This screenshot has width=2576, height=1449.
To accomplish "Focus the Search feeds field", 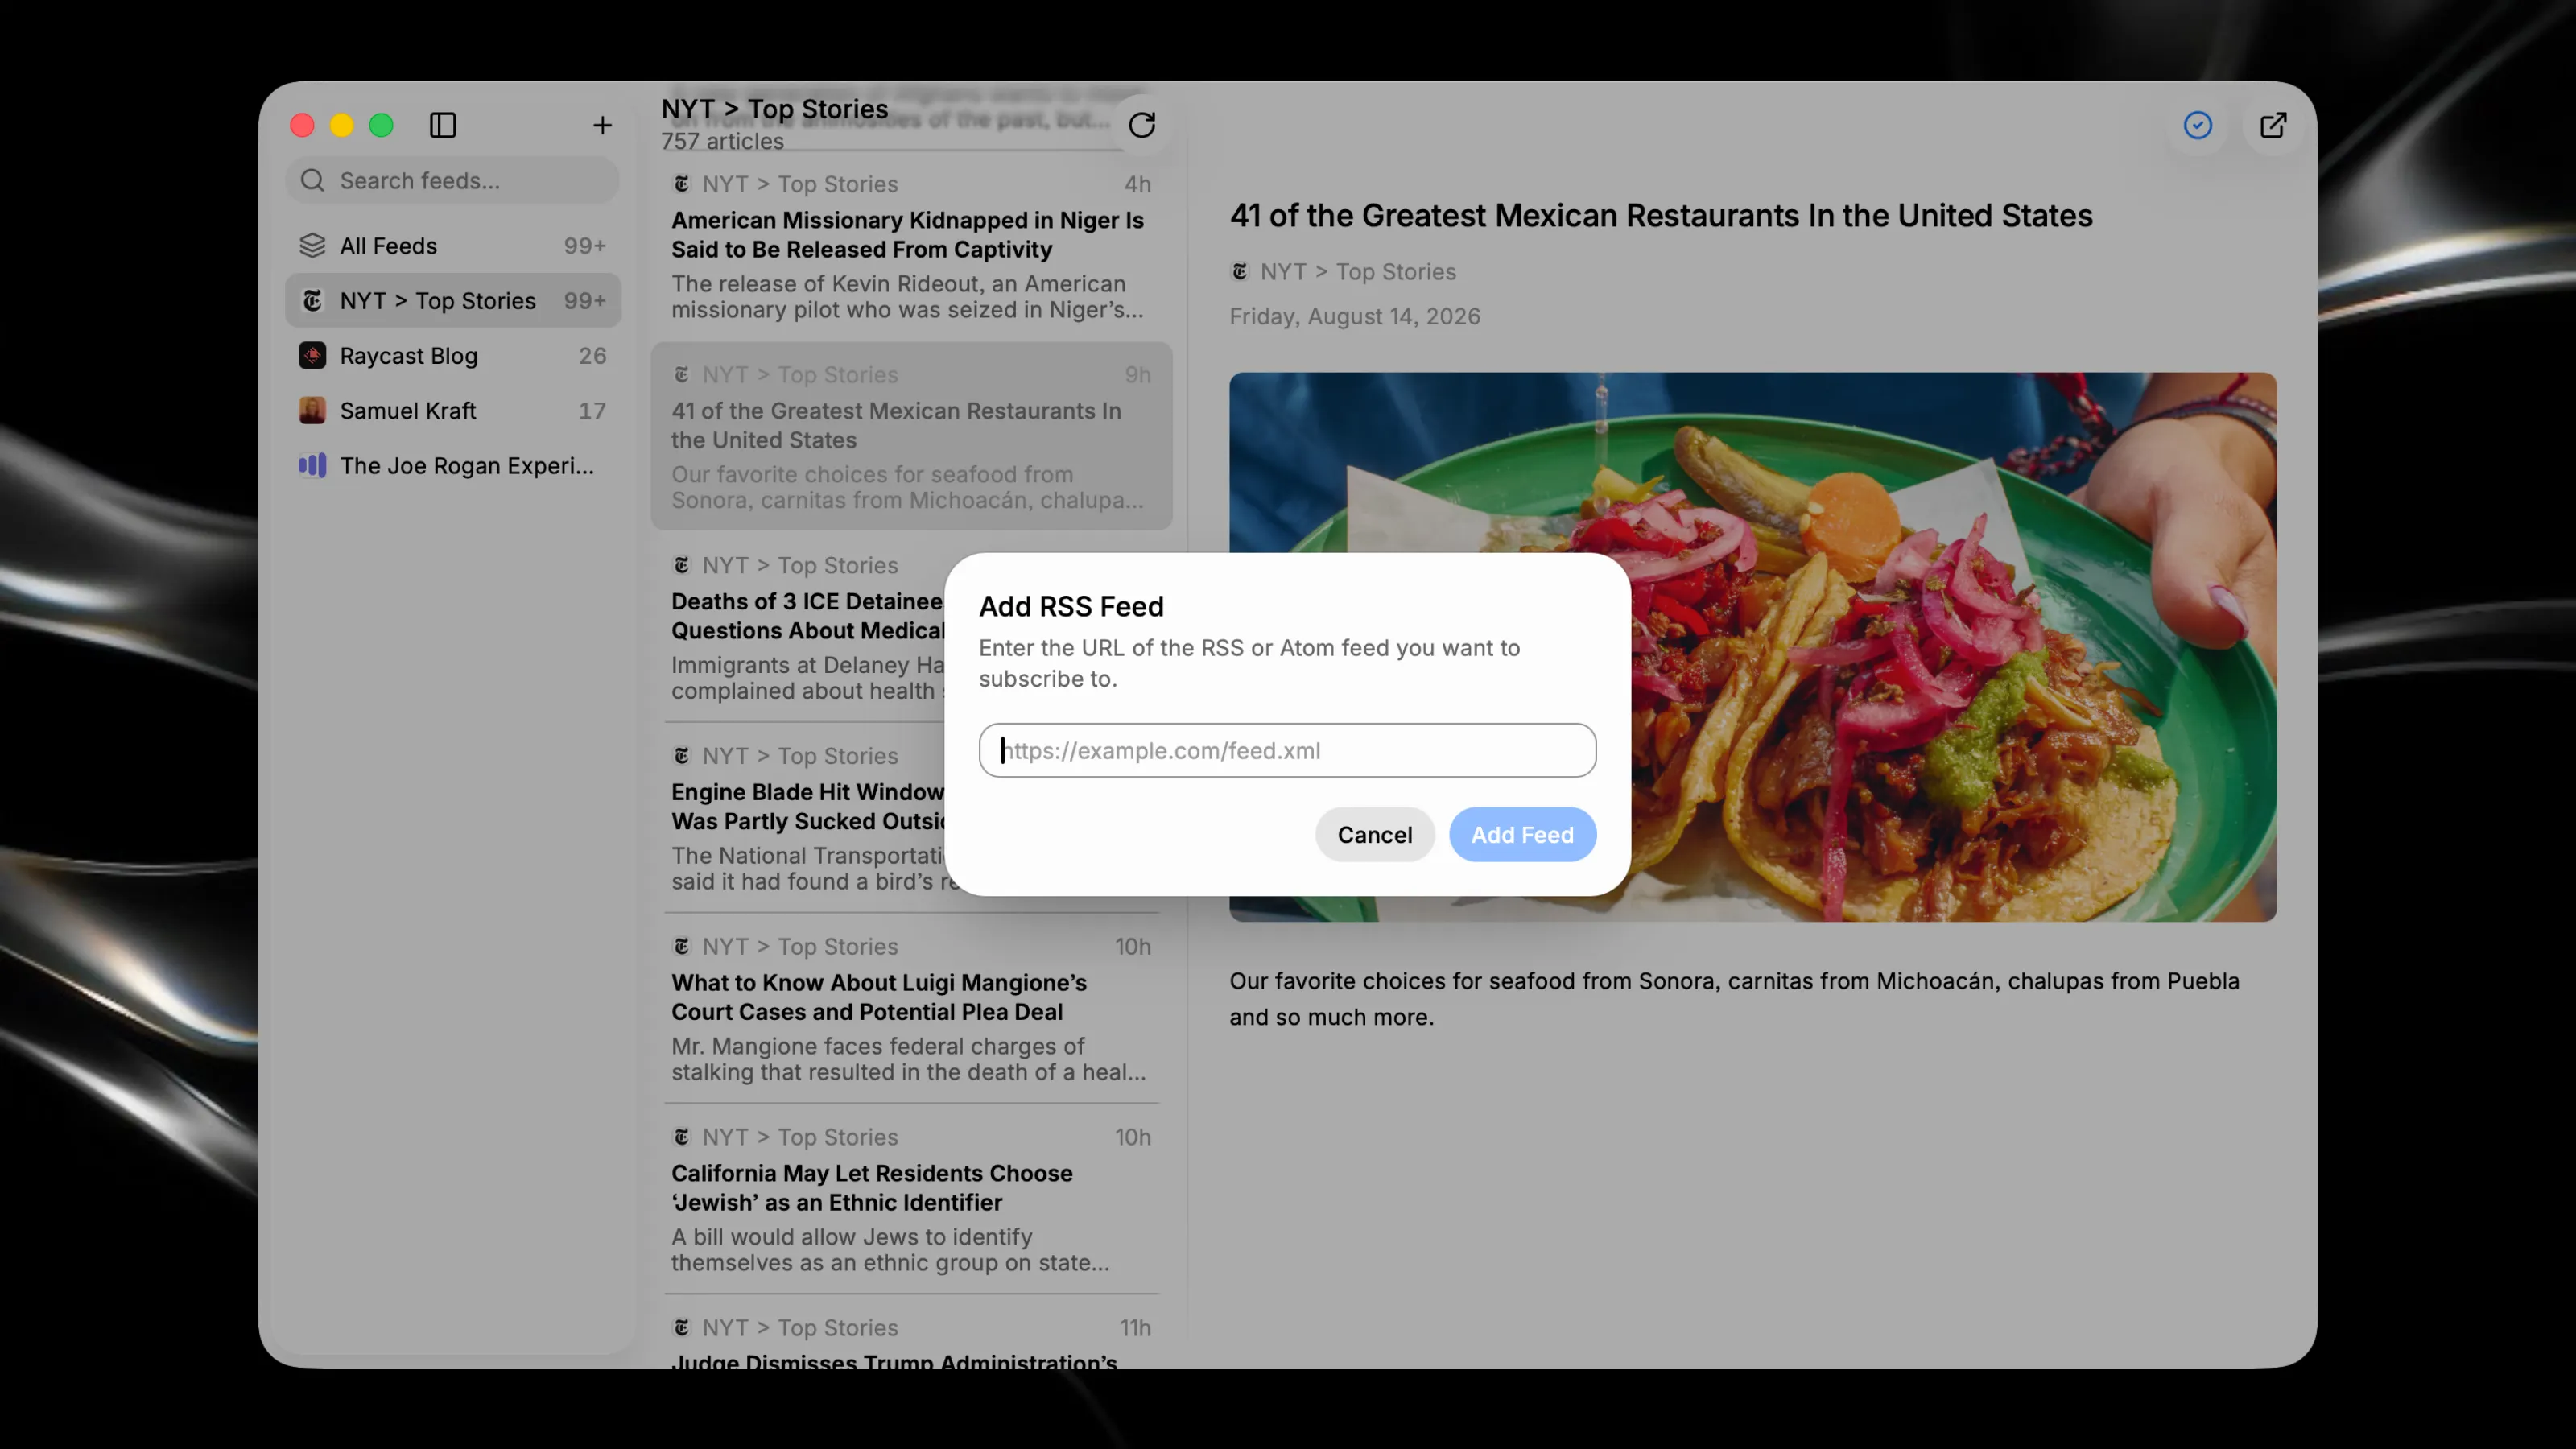I will tap(453, 180).
